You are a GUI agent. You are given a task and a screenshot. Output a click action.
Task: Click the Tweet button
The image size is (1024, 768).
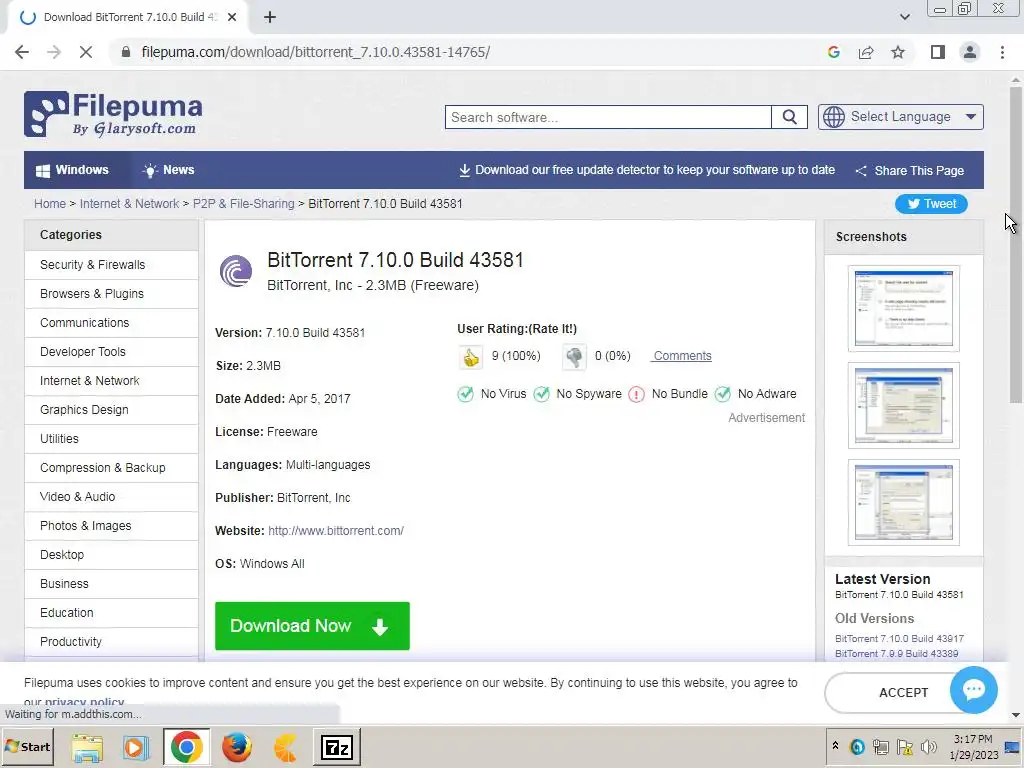(x=931, y=204)
